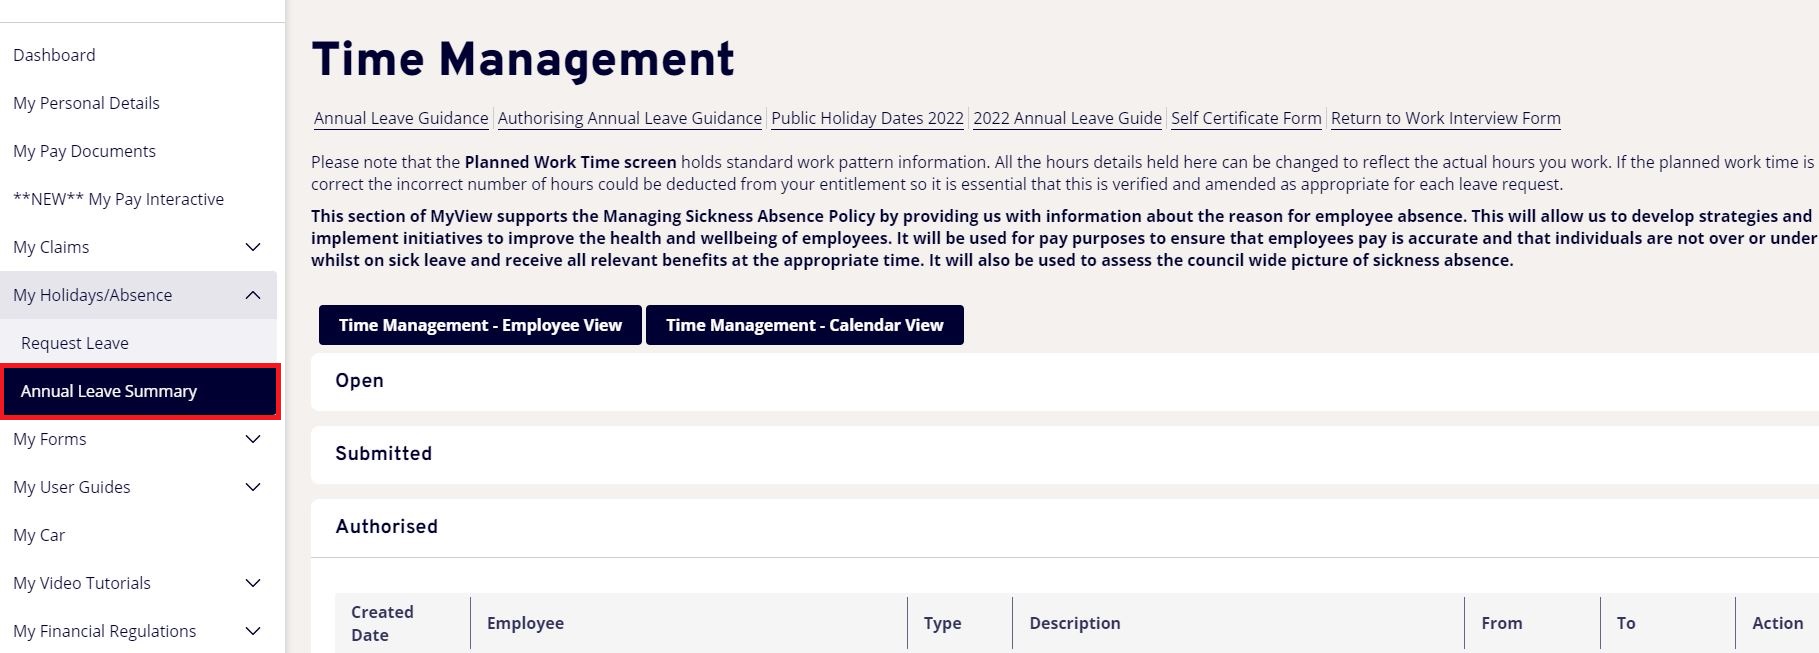The width and height of the screenshot is (1819, 653).
Task: Open the Self Certificate Form link
Action: point(1246,118)
